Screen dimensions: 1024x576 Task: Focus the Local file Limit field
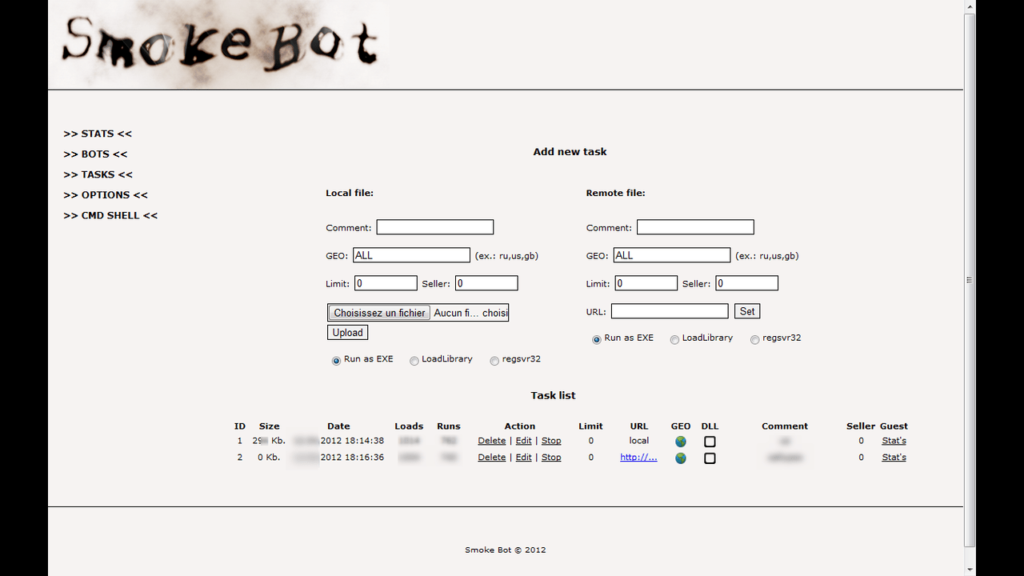[x=386, y=283]
